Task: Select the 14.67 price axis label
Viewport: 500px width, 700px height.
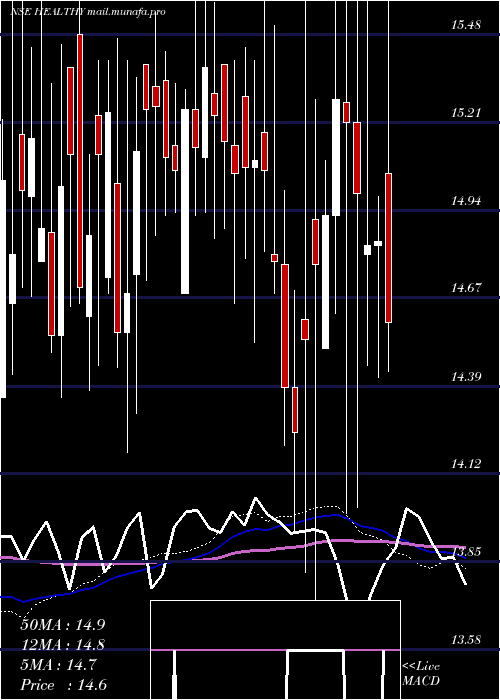Action: click(x=466, y=288)
